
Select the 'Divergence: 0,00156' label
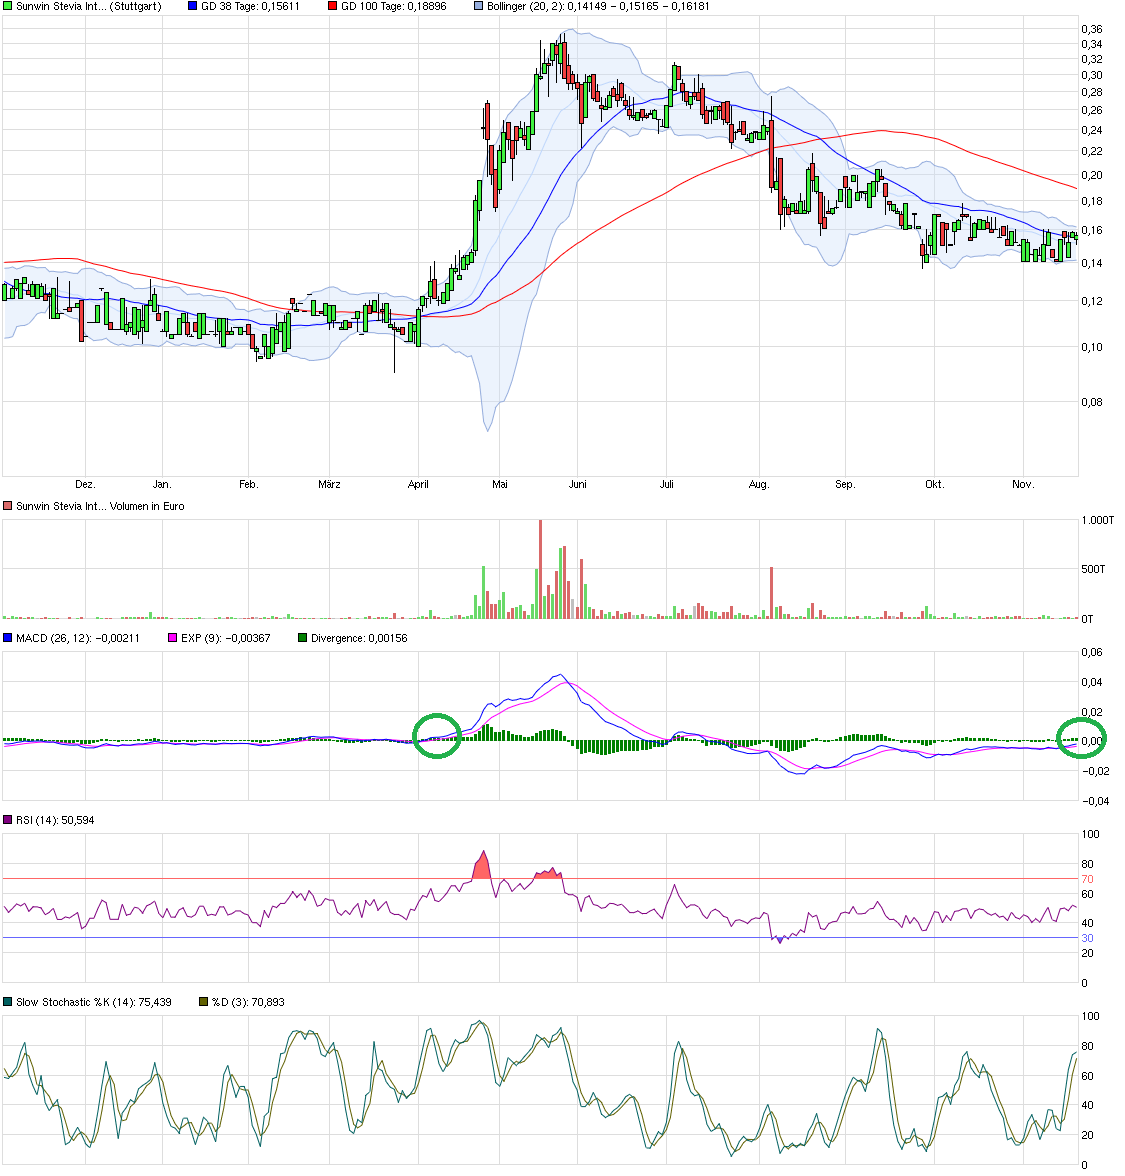(359, 638)
